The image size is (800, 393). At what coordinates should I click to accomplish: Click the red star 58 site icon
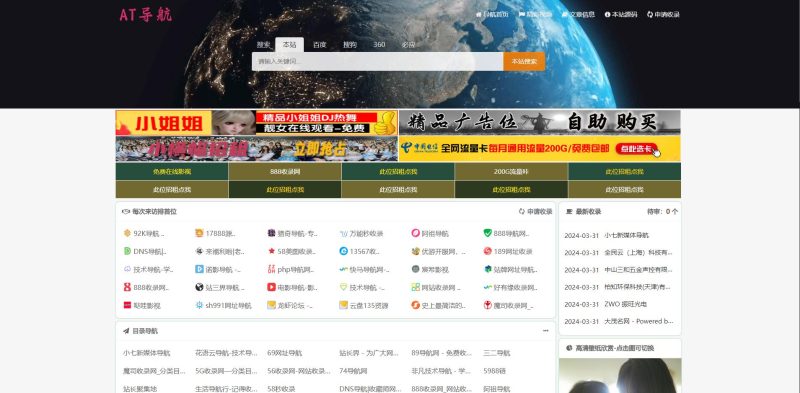pyautogui.click(x=271, y=251)
